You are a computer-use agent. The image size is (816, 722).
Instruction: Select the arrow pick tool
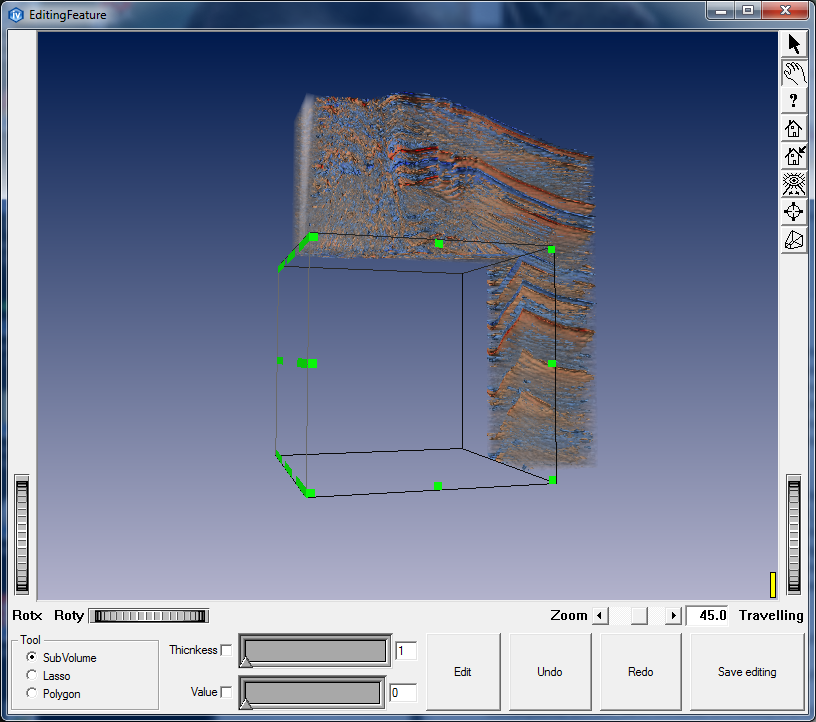tap(794, 44)
